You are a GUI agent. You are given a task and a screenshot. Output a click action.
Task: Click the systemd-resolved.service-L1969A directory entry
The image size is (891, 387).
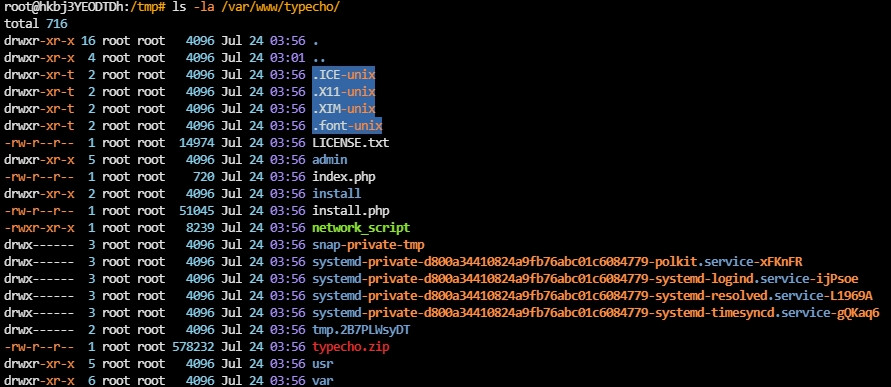pyautogui.click(x=592, y=296)
